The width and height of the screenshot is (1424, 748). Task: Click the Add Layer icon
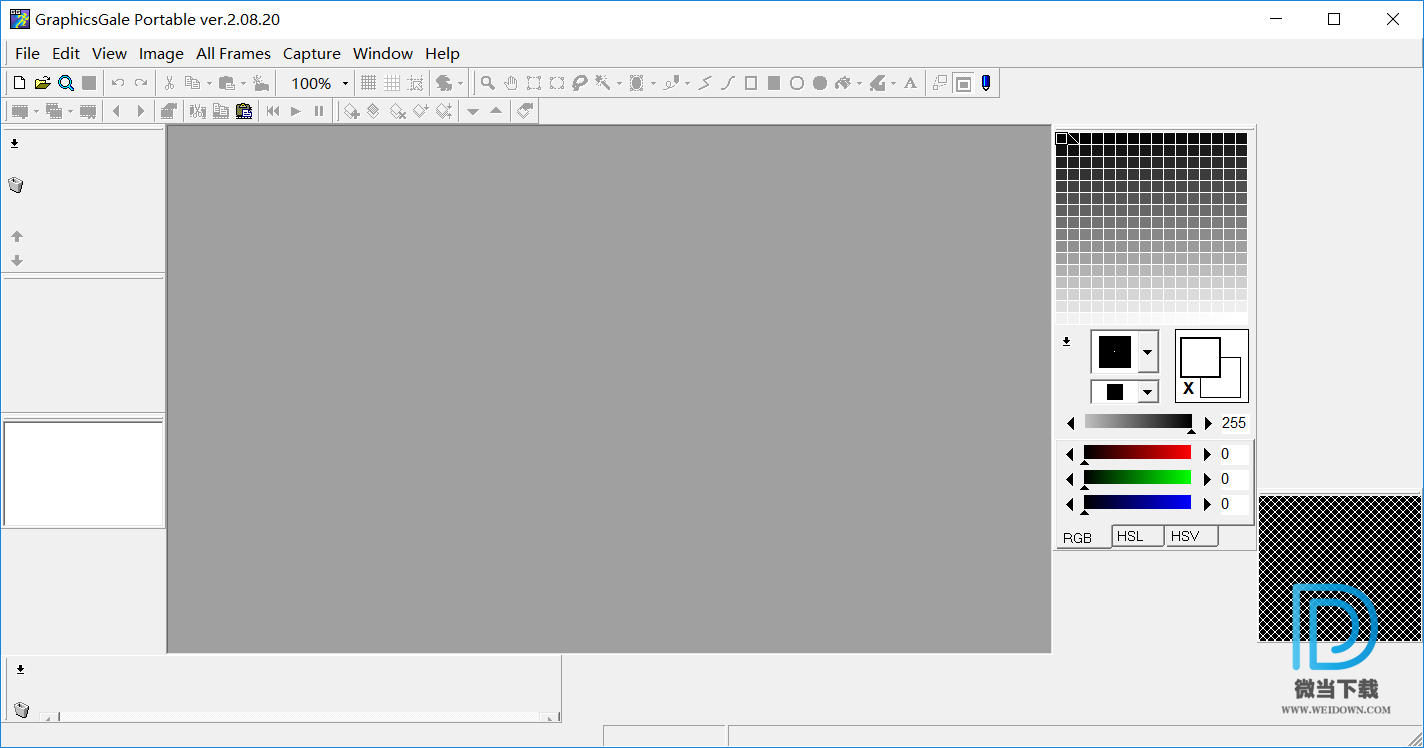pyautogui.click(x=352, y=111)
